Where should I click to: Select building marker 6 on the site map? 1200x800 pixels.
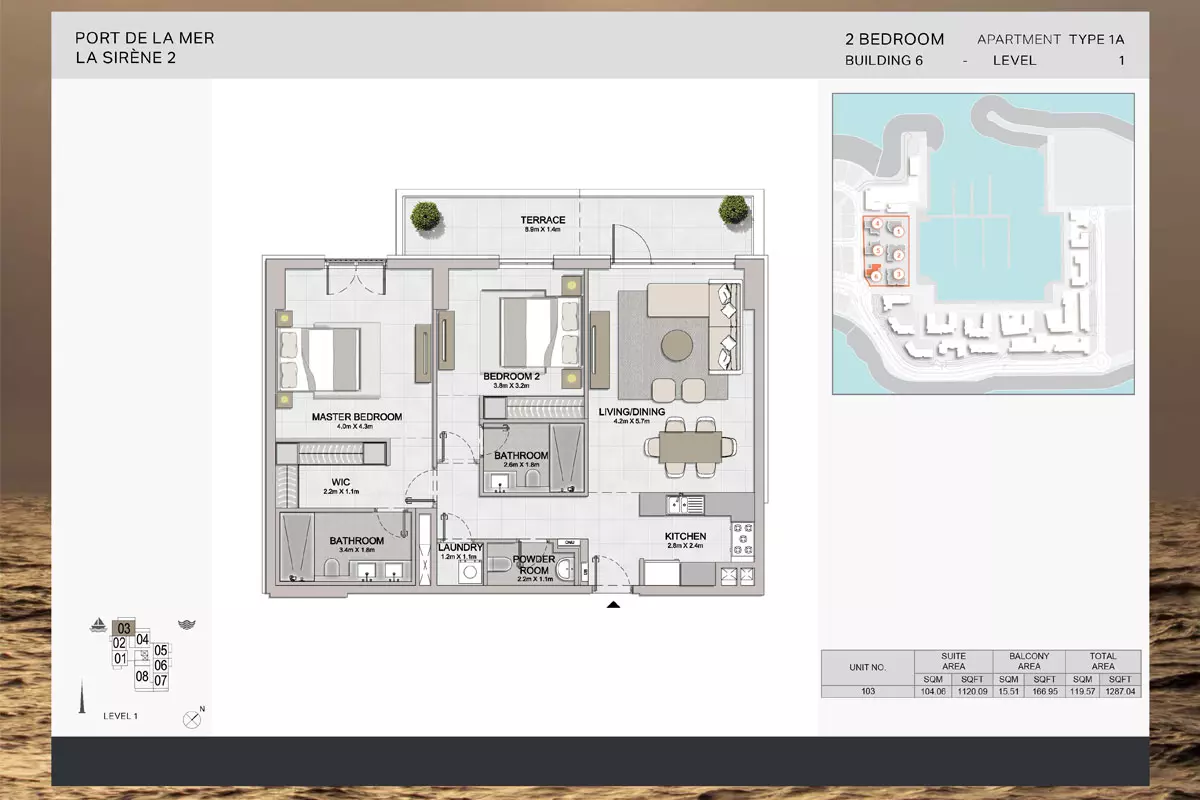click(x=876, y=275)
